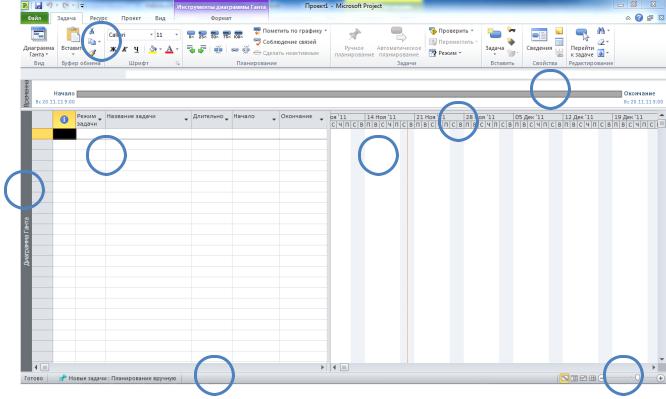Open the Диаграмма Ганта view button
Image resolution: width=666 pixels, height=399 pixels.
pyautogui.click(x=38, y=42)
